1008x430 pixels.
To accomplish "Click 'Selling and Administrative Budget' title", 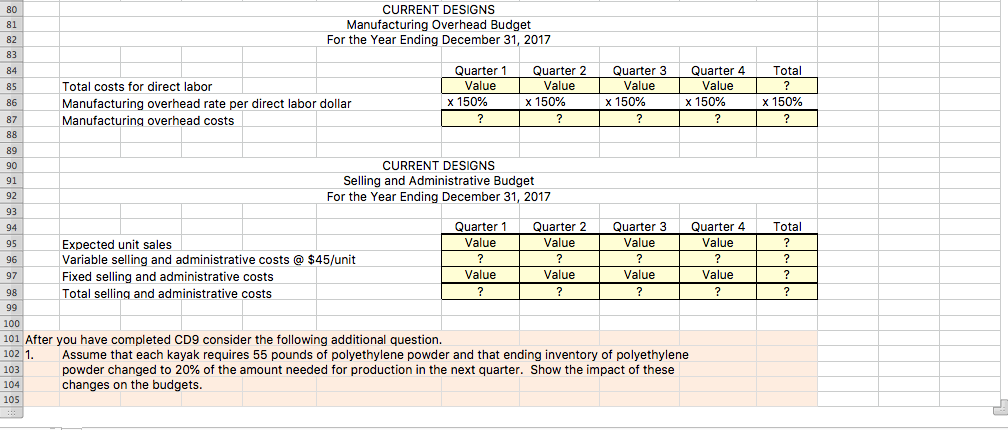I will click(x=438, y=181).
